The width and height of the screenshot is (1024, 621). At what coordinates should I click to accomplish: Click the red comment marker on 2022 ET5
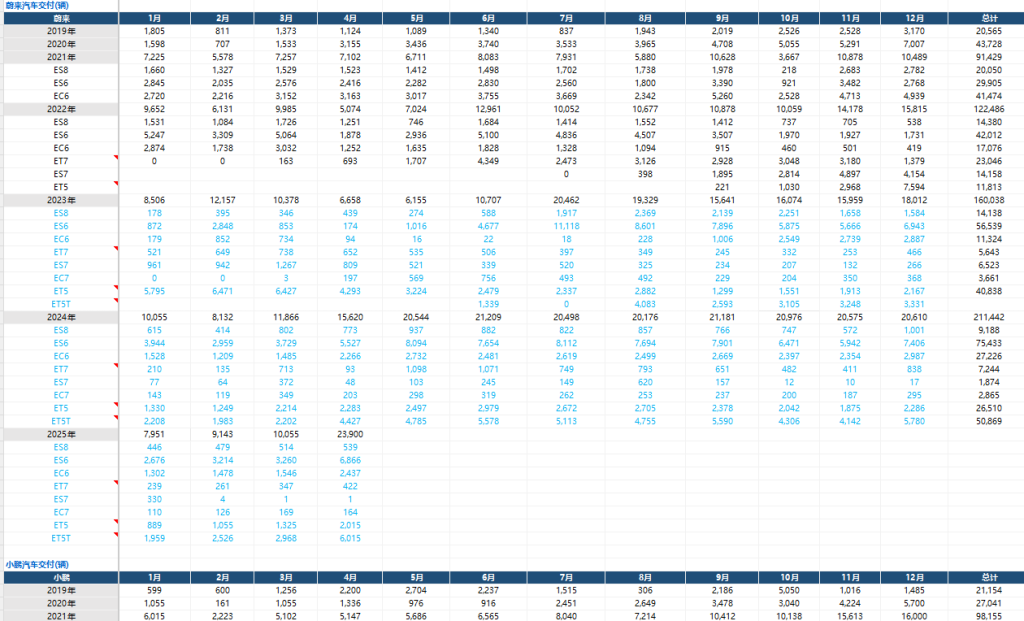click(x=115, y=185)
